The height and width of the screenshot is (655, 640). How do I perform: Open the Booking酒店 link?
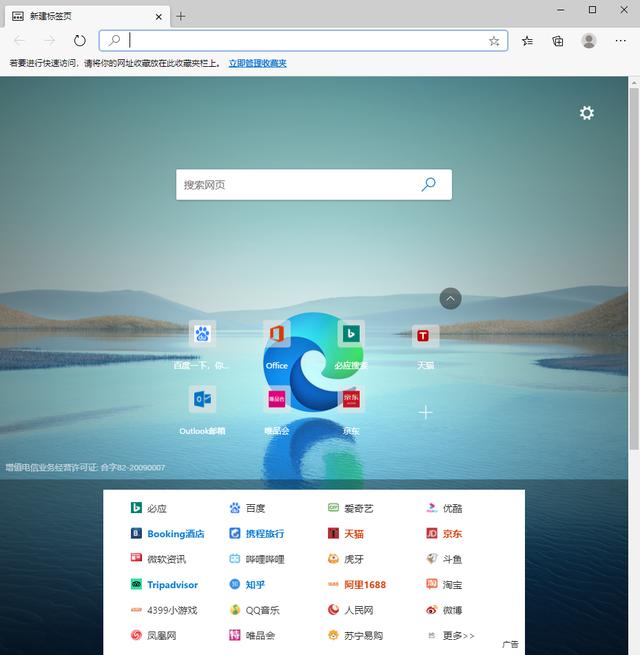point(167,533)
